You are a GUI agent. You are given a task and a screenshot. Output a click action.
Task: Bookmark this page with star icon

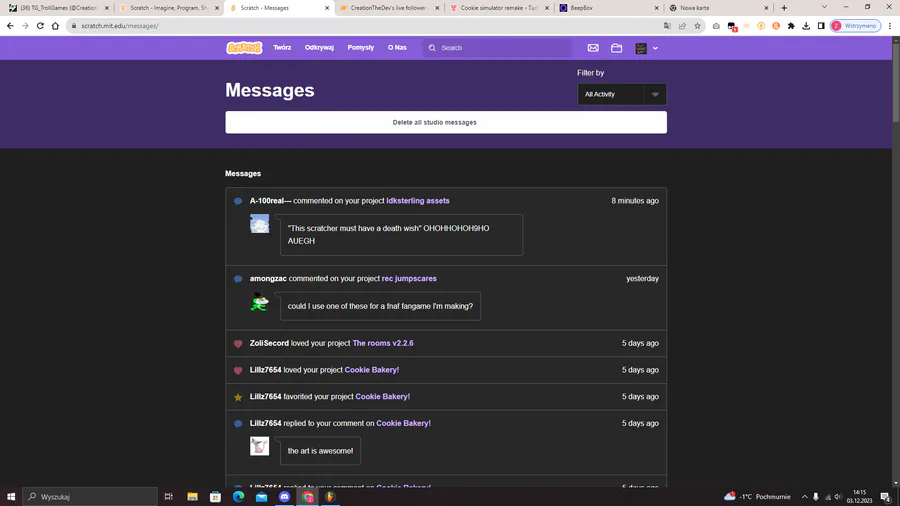(x=697, y=26)
